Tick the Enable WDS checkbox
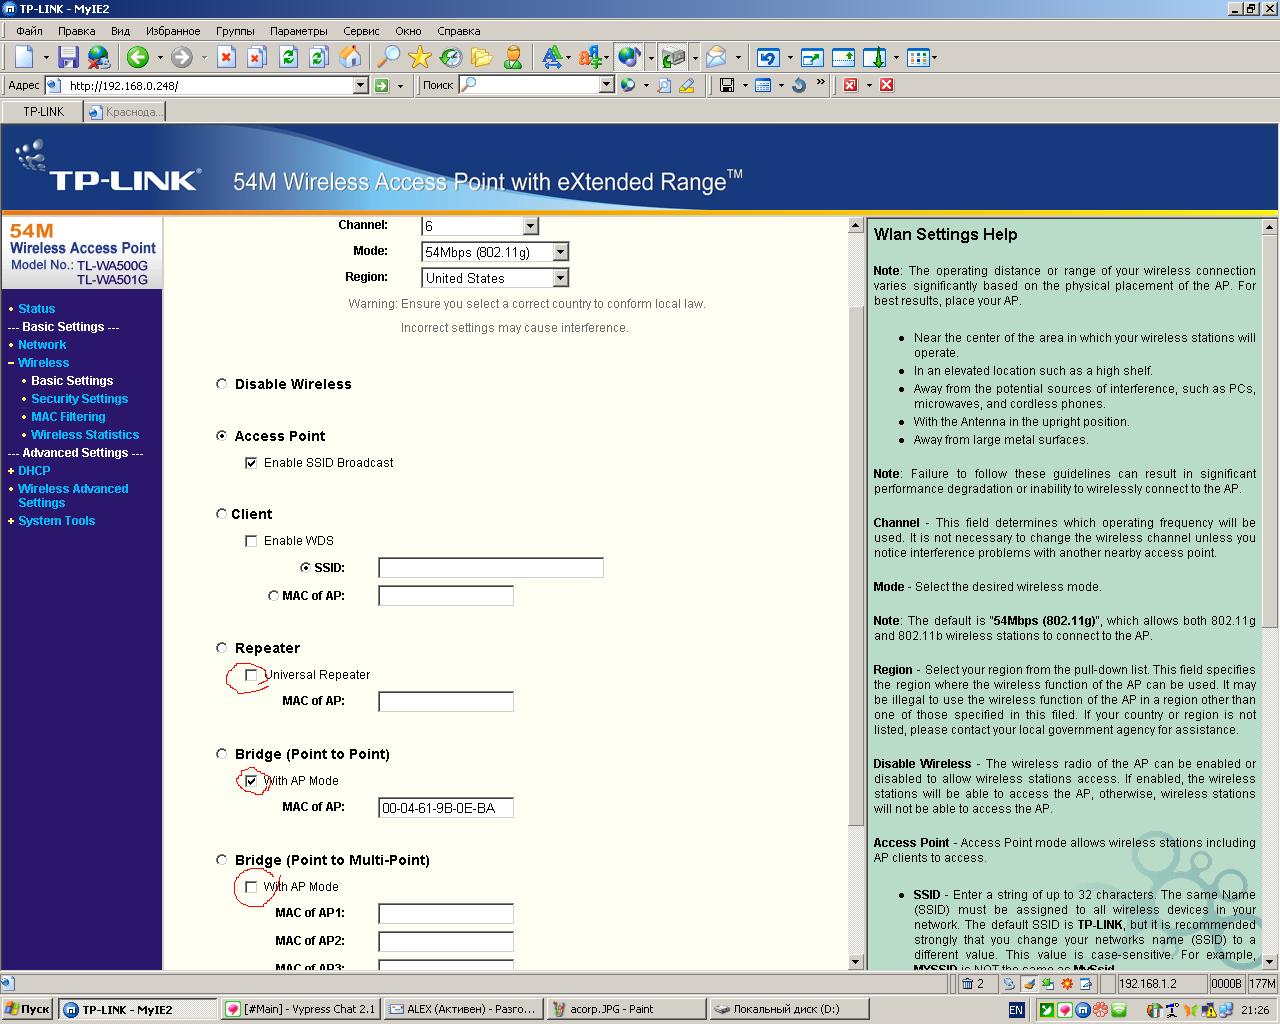1280x1024 pixels. pyautogui.click(x=251, y=541)
